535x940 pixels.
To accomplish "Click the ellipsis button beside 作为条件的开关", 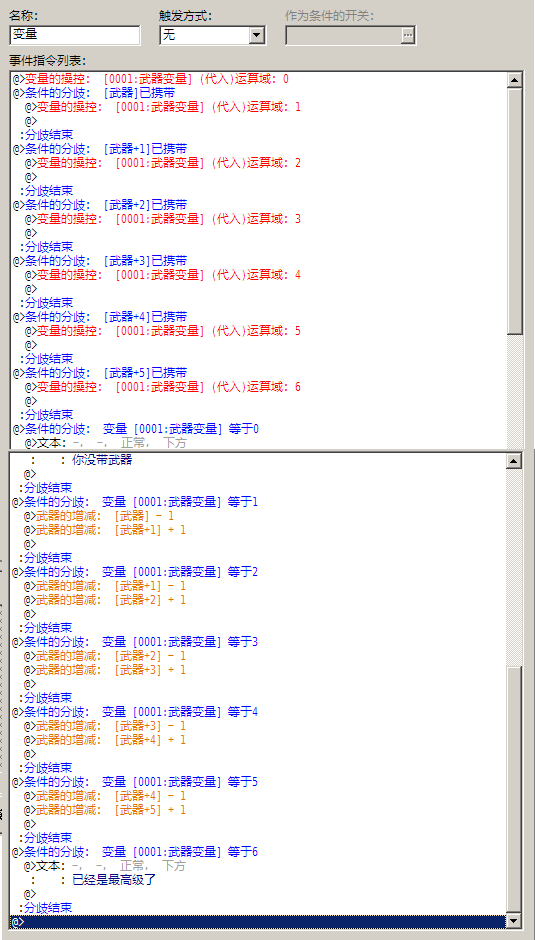I will pyautogui.click(x=408, y=35).
